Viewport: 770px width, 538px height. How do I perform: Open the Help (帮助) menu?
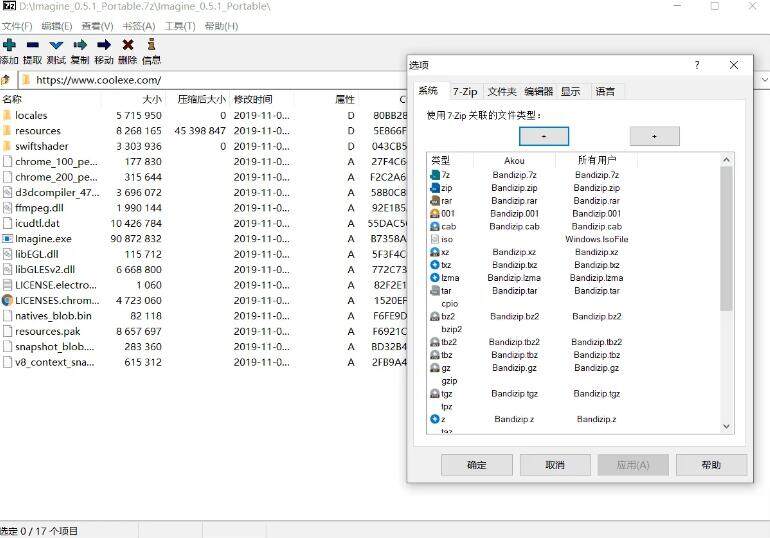pyautogui.click(x=221, y=26)
